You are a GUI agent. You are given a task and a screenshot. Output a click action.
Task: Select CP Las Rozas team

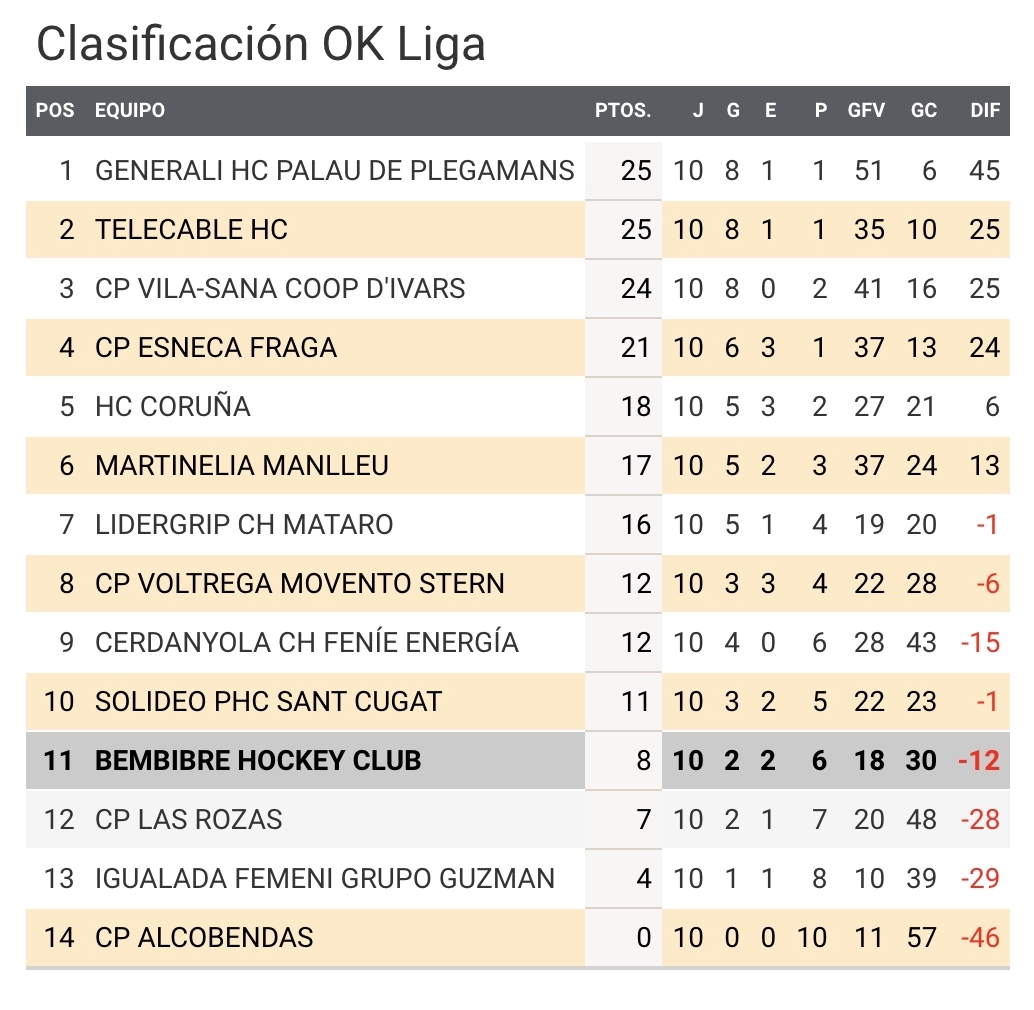coord(189,819)
